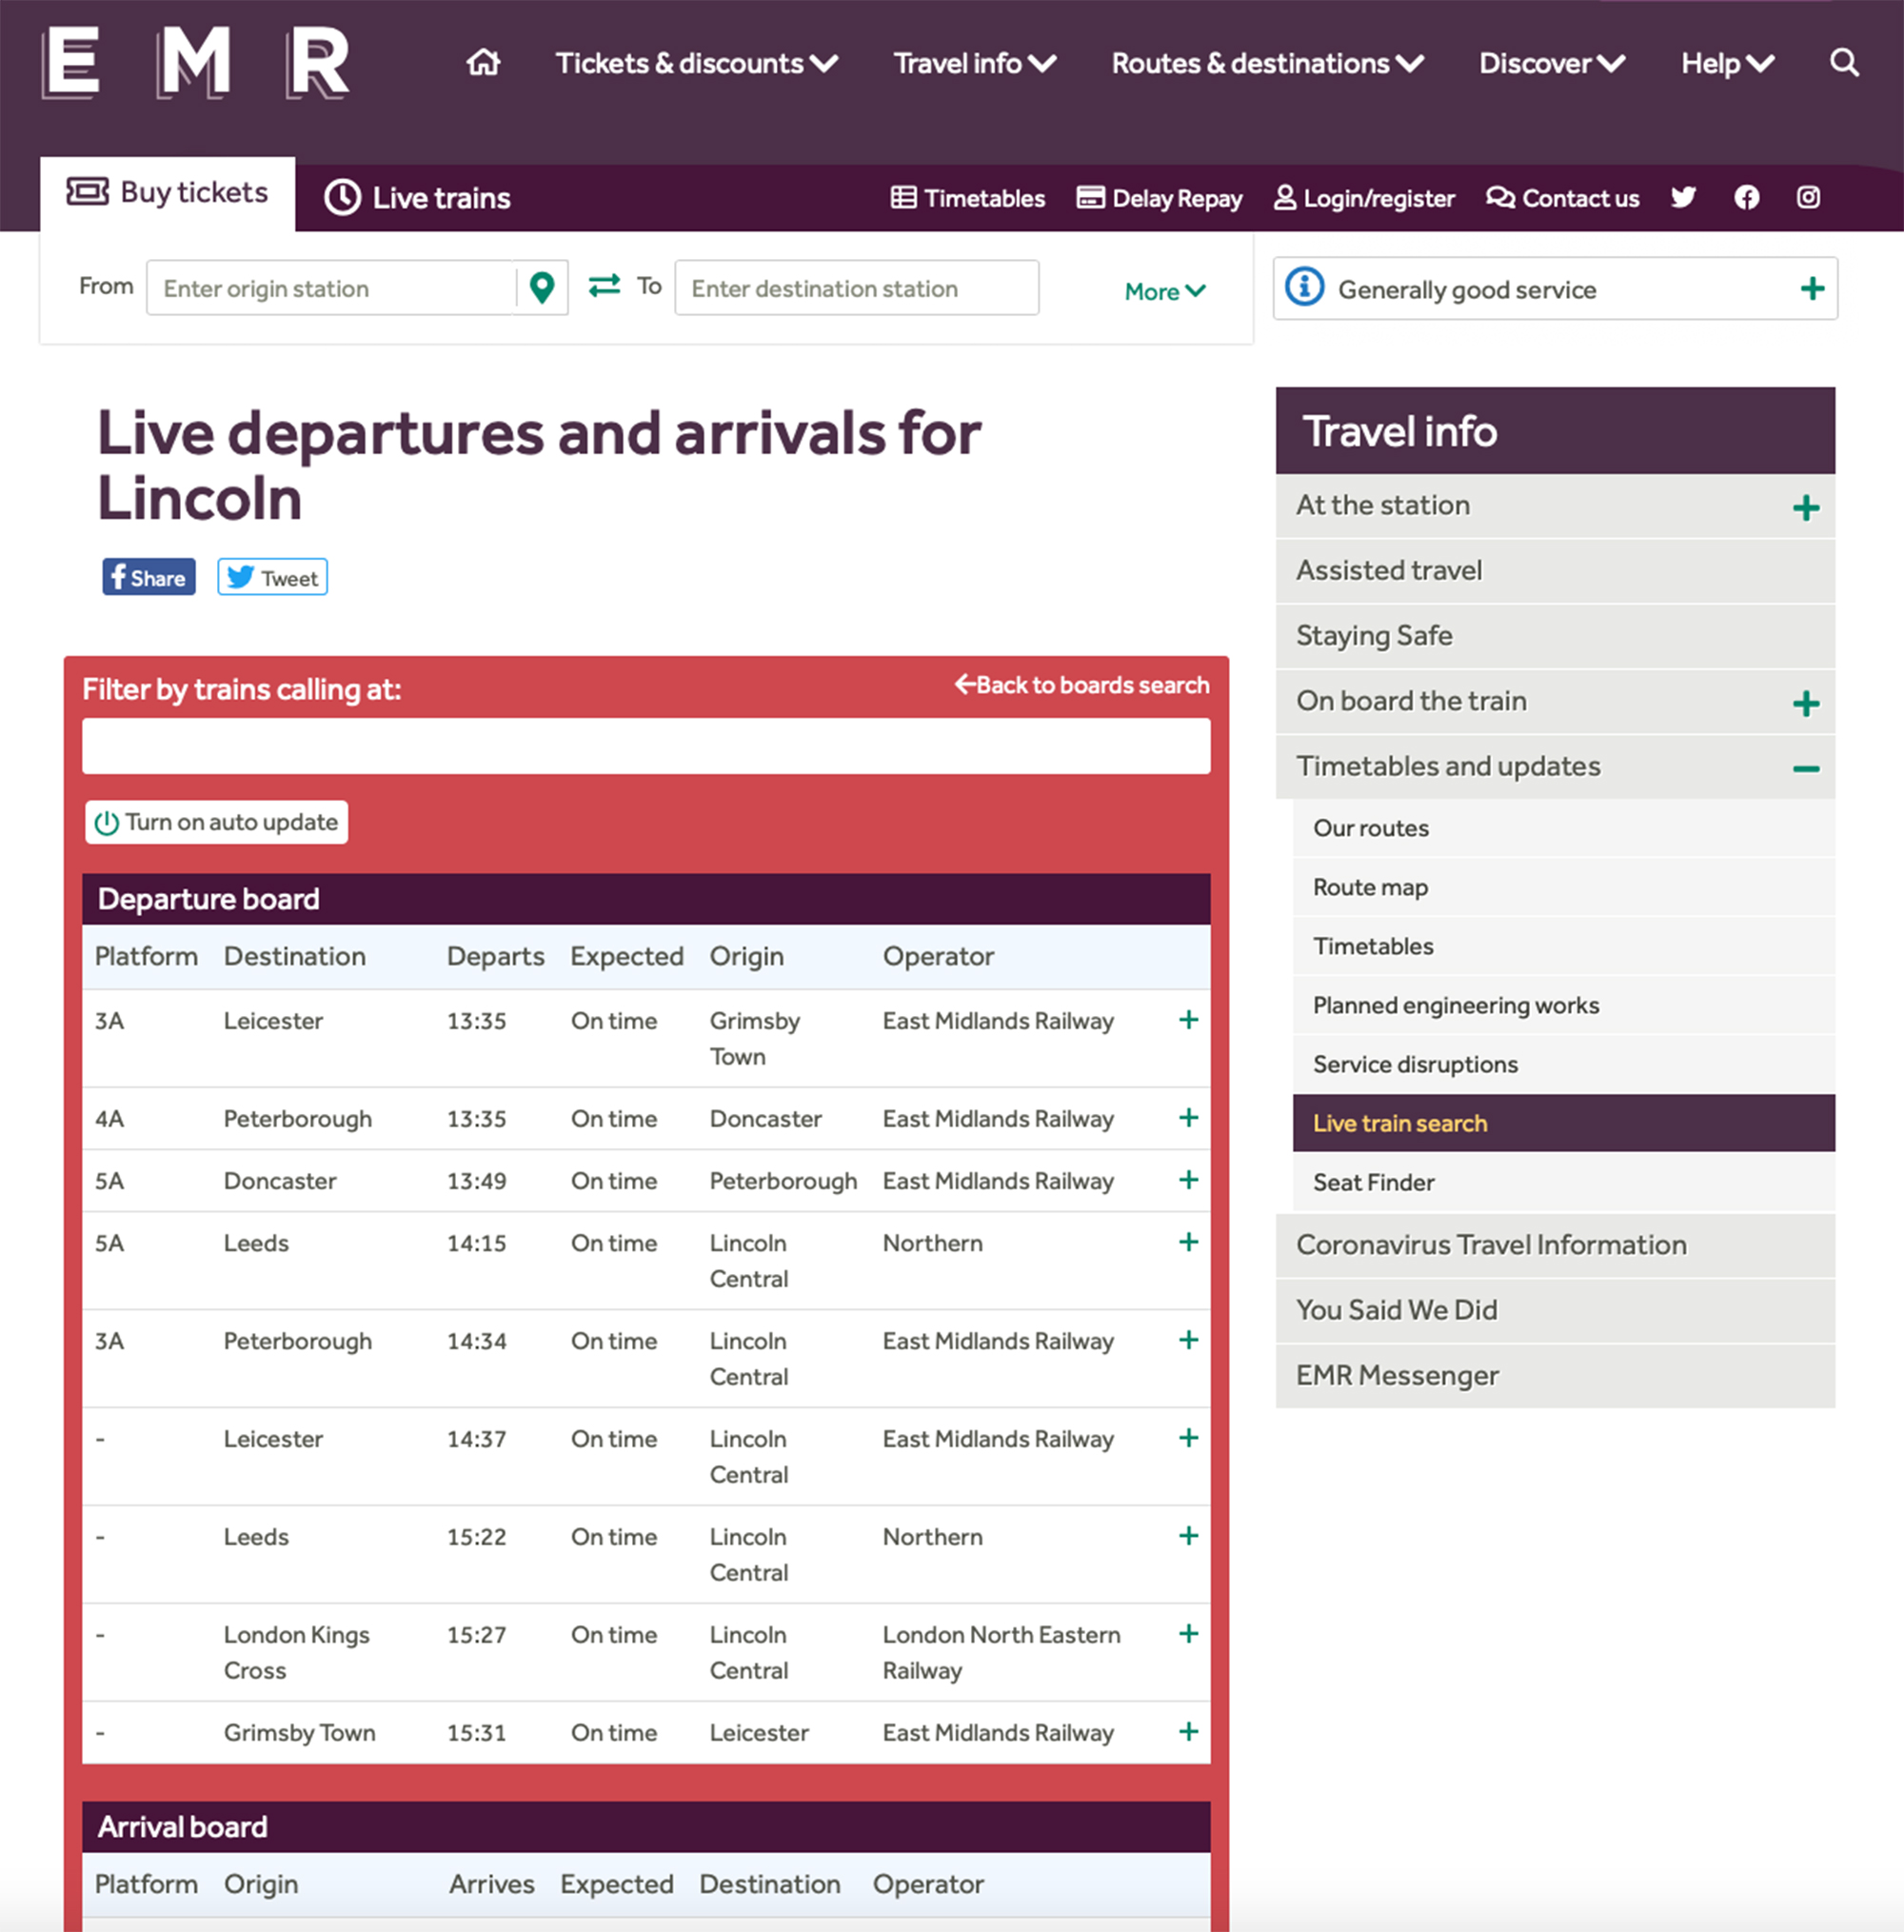This screenshot has width=1904, height=1932.
Task: Click origin station input field
Action: 331,288
